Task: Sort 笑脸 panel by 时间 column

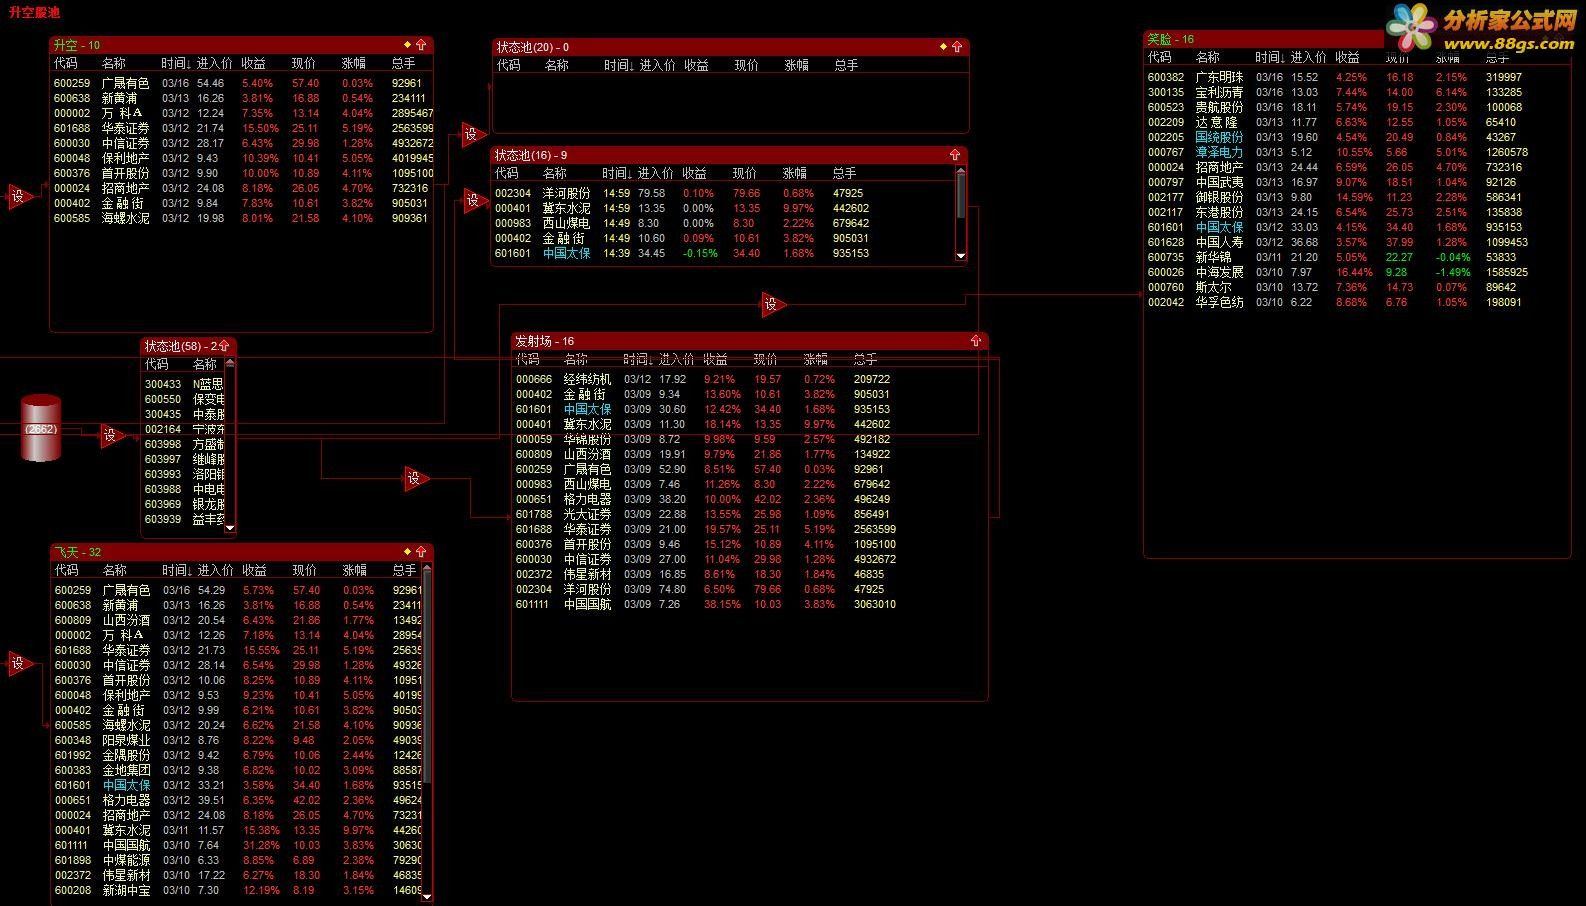Action: pyautogui.click(x=1270, y=57)
